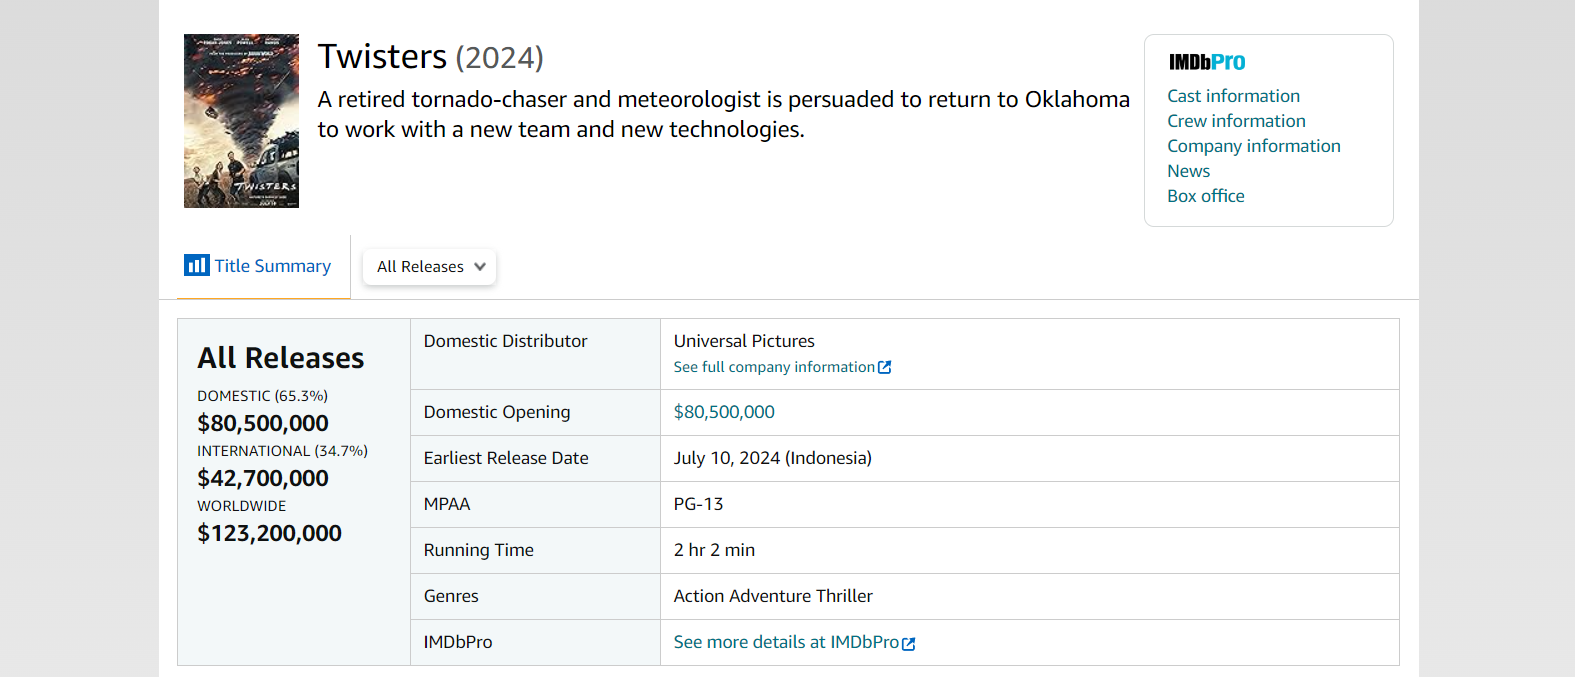Click the July 10, 2024 (Indonesia) date
1575x677 pixels.
click(773, 458)
